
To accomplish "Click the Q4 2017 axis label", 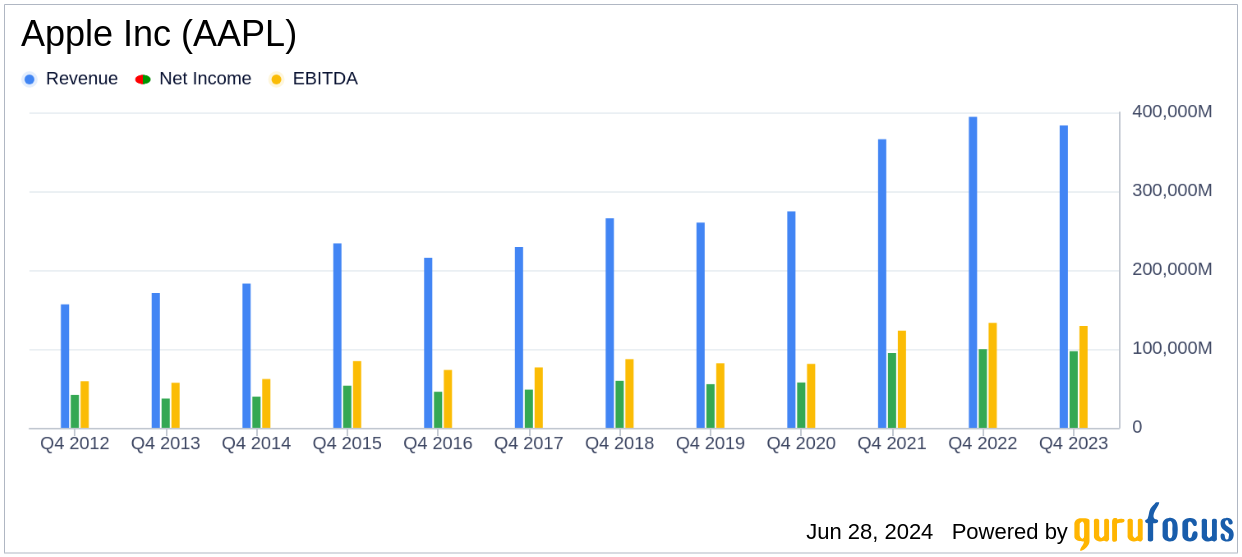I will point(529,443).
